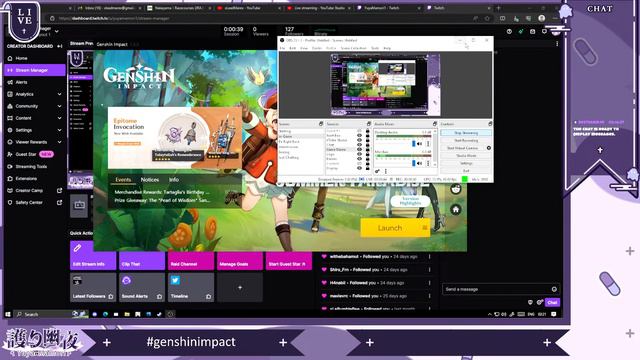Click the home icon in Genshin launcher
Image resolution: width=640 pixels, height=360 pixels.
(456, 209)
